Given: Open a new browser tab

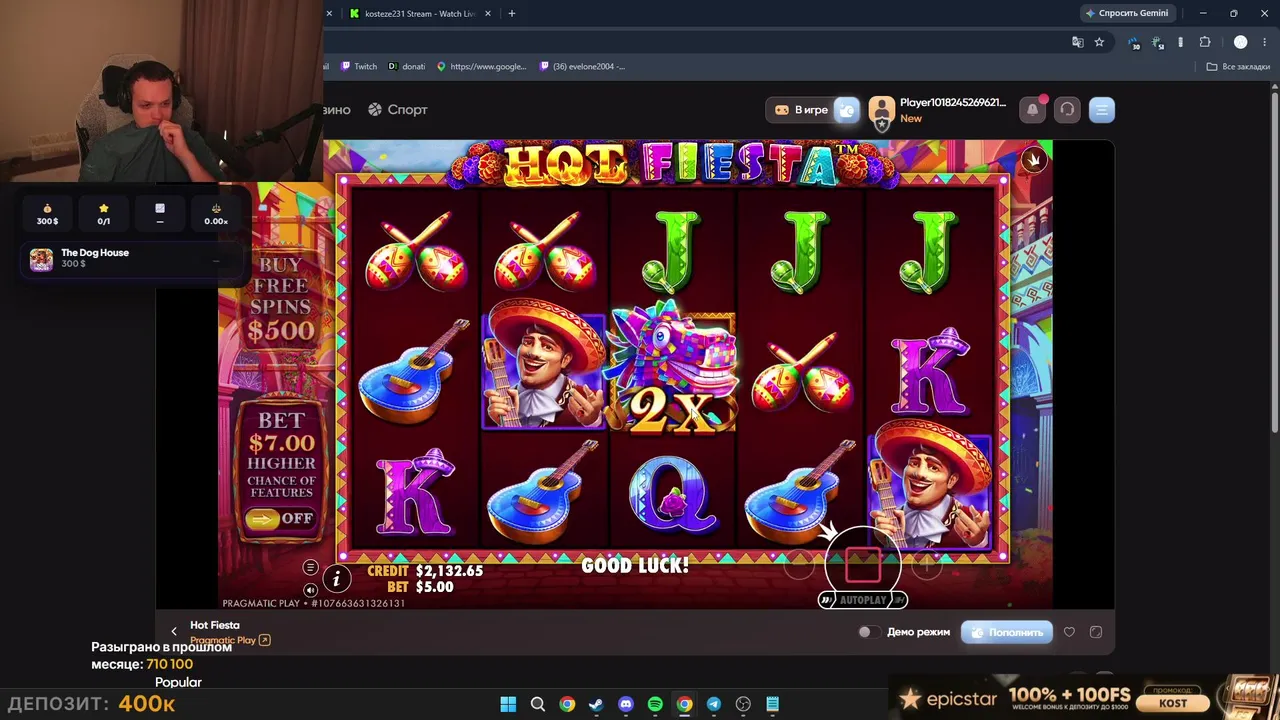Looking at the screenshot, I should (512, 14).
